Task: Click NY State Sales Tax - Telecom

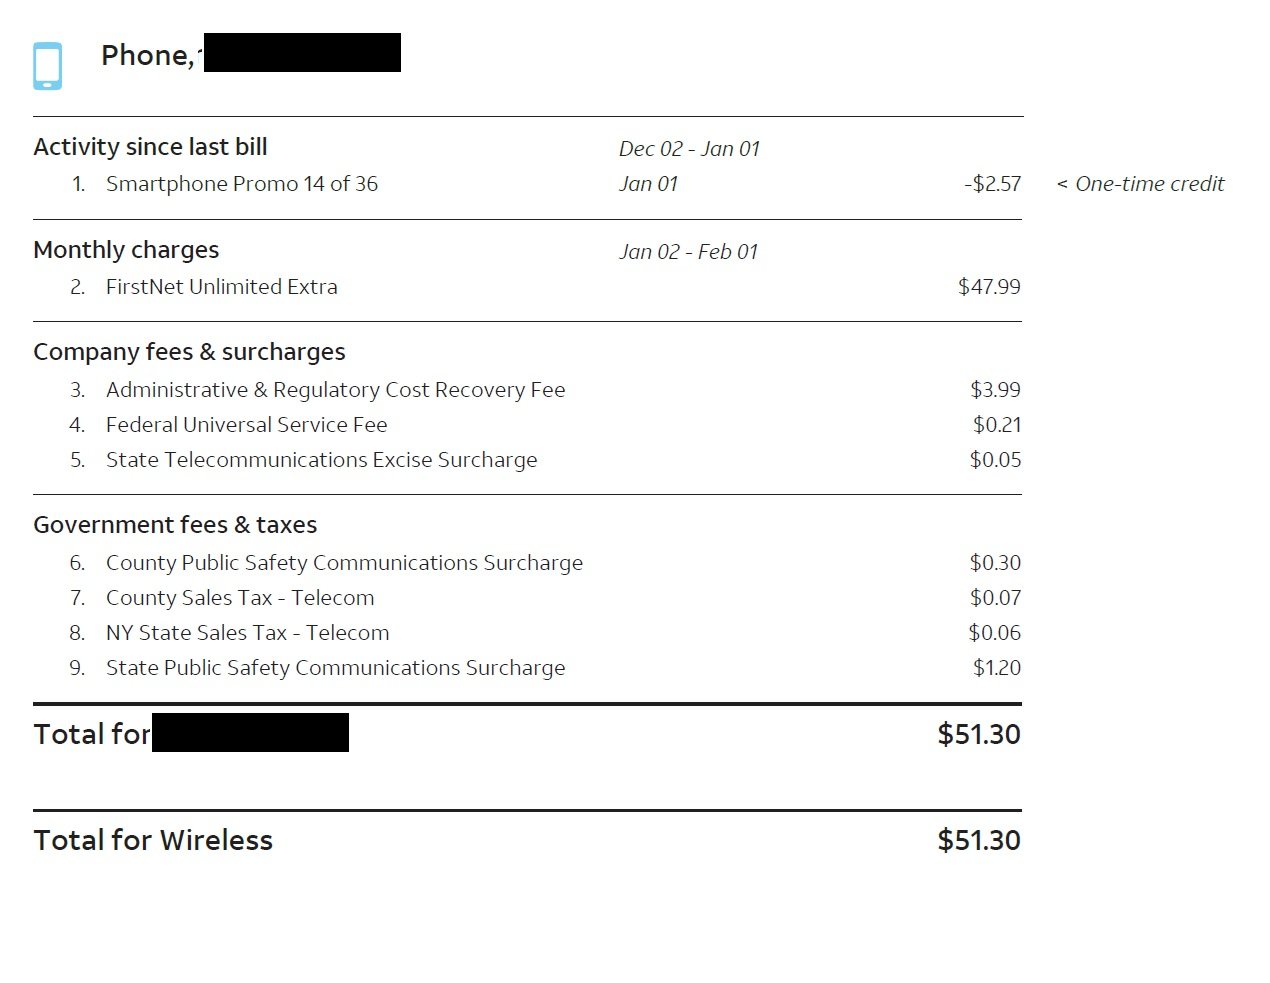Action: coord(247,633)
